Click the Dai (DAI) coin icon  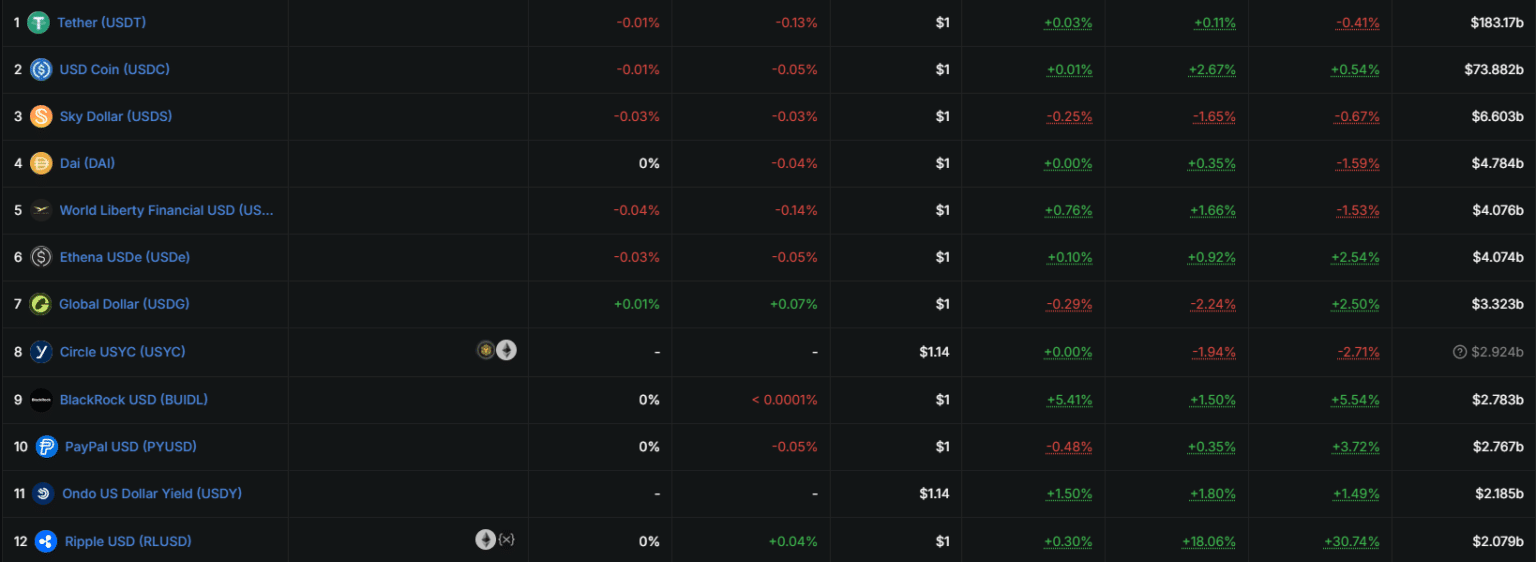(x=41, y=163)
